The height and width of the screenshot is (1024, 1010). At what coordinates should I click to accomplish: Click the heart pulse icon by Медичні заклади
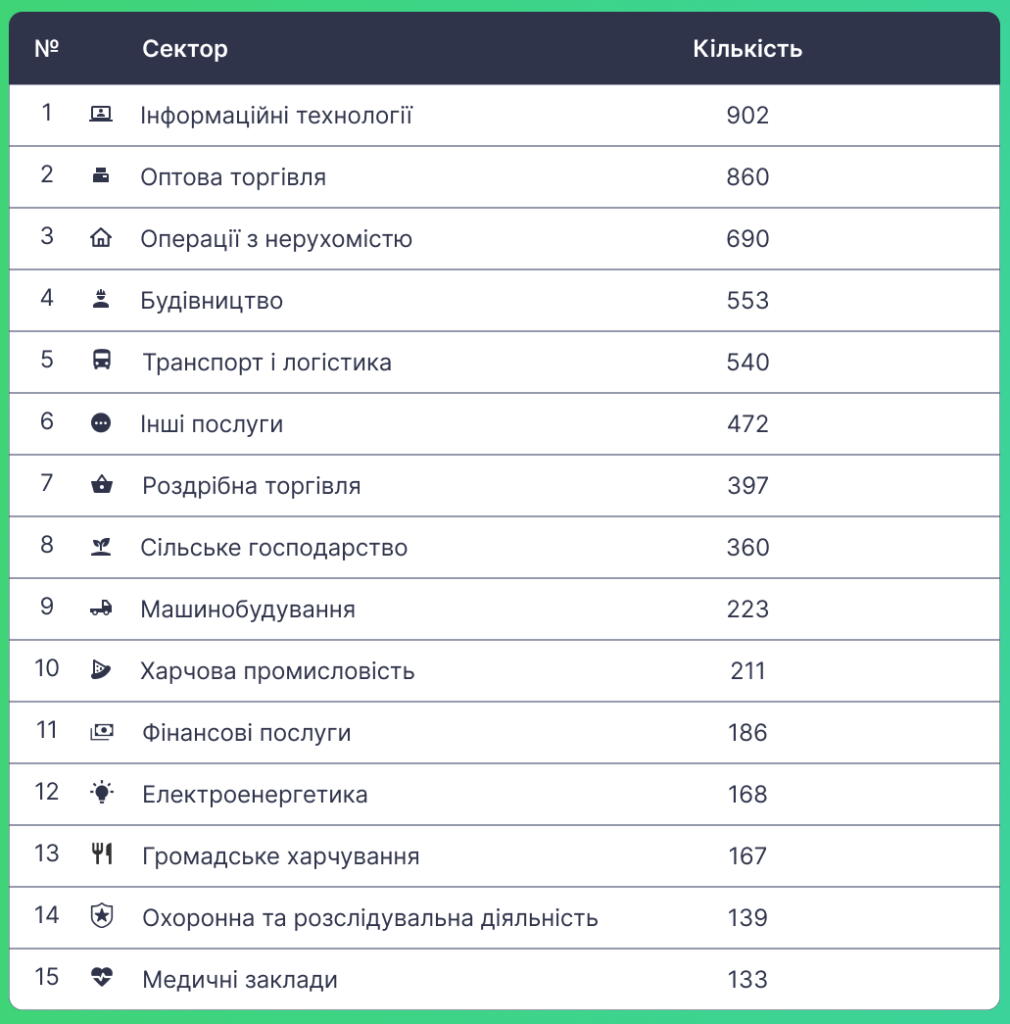click(x=101, y=977)
